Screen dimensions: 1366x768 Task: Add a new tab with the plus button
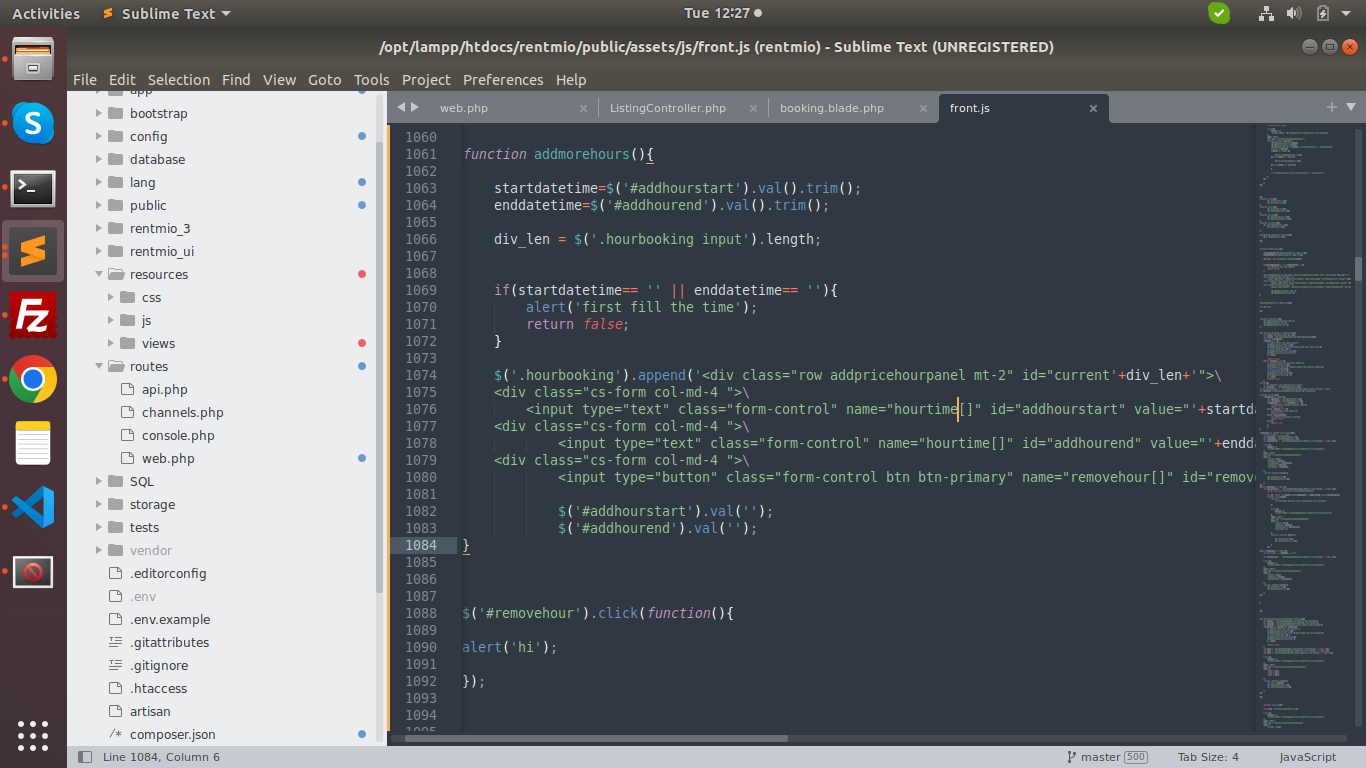[x=1332, y=107]
